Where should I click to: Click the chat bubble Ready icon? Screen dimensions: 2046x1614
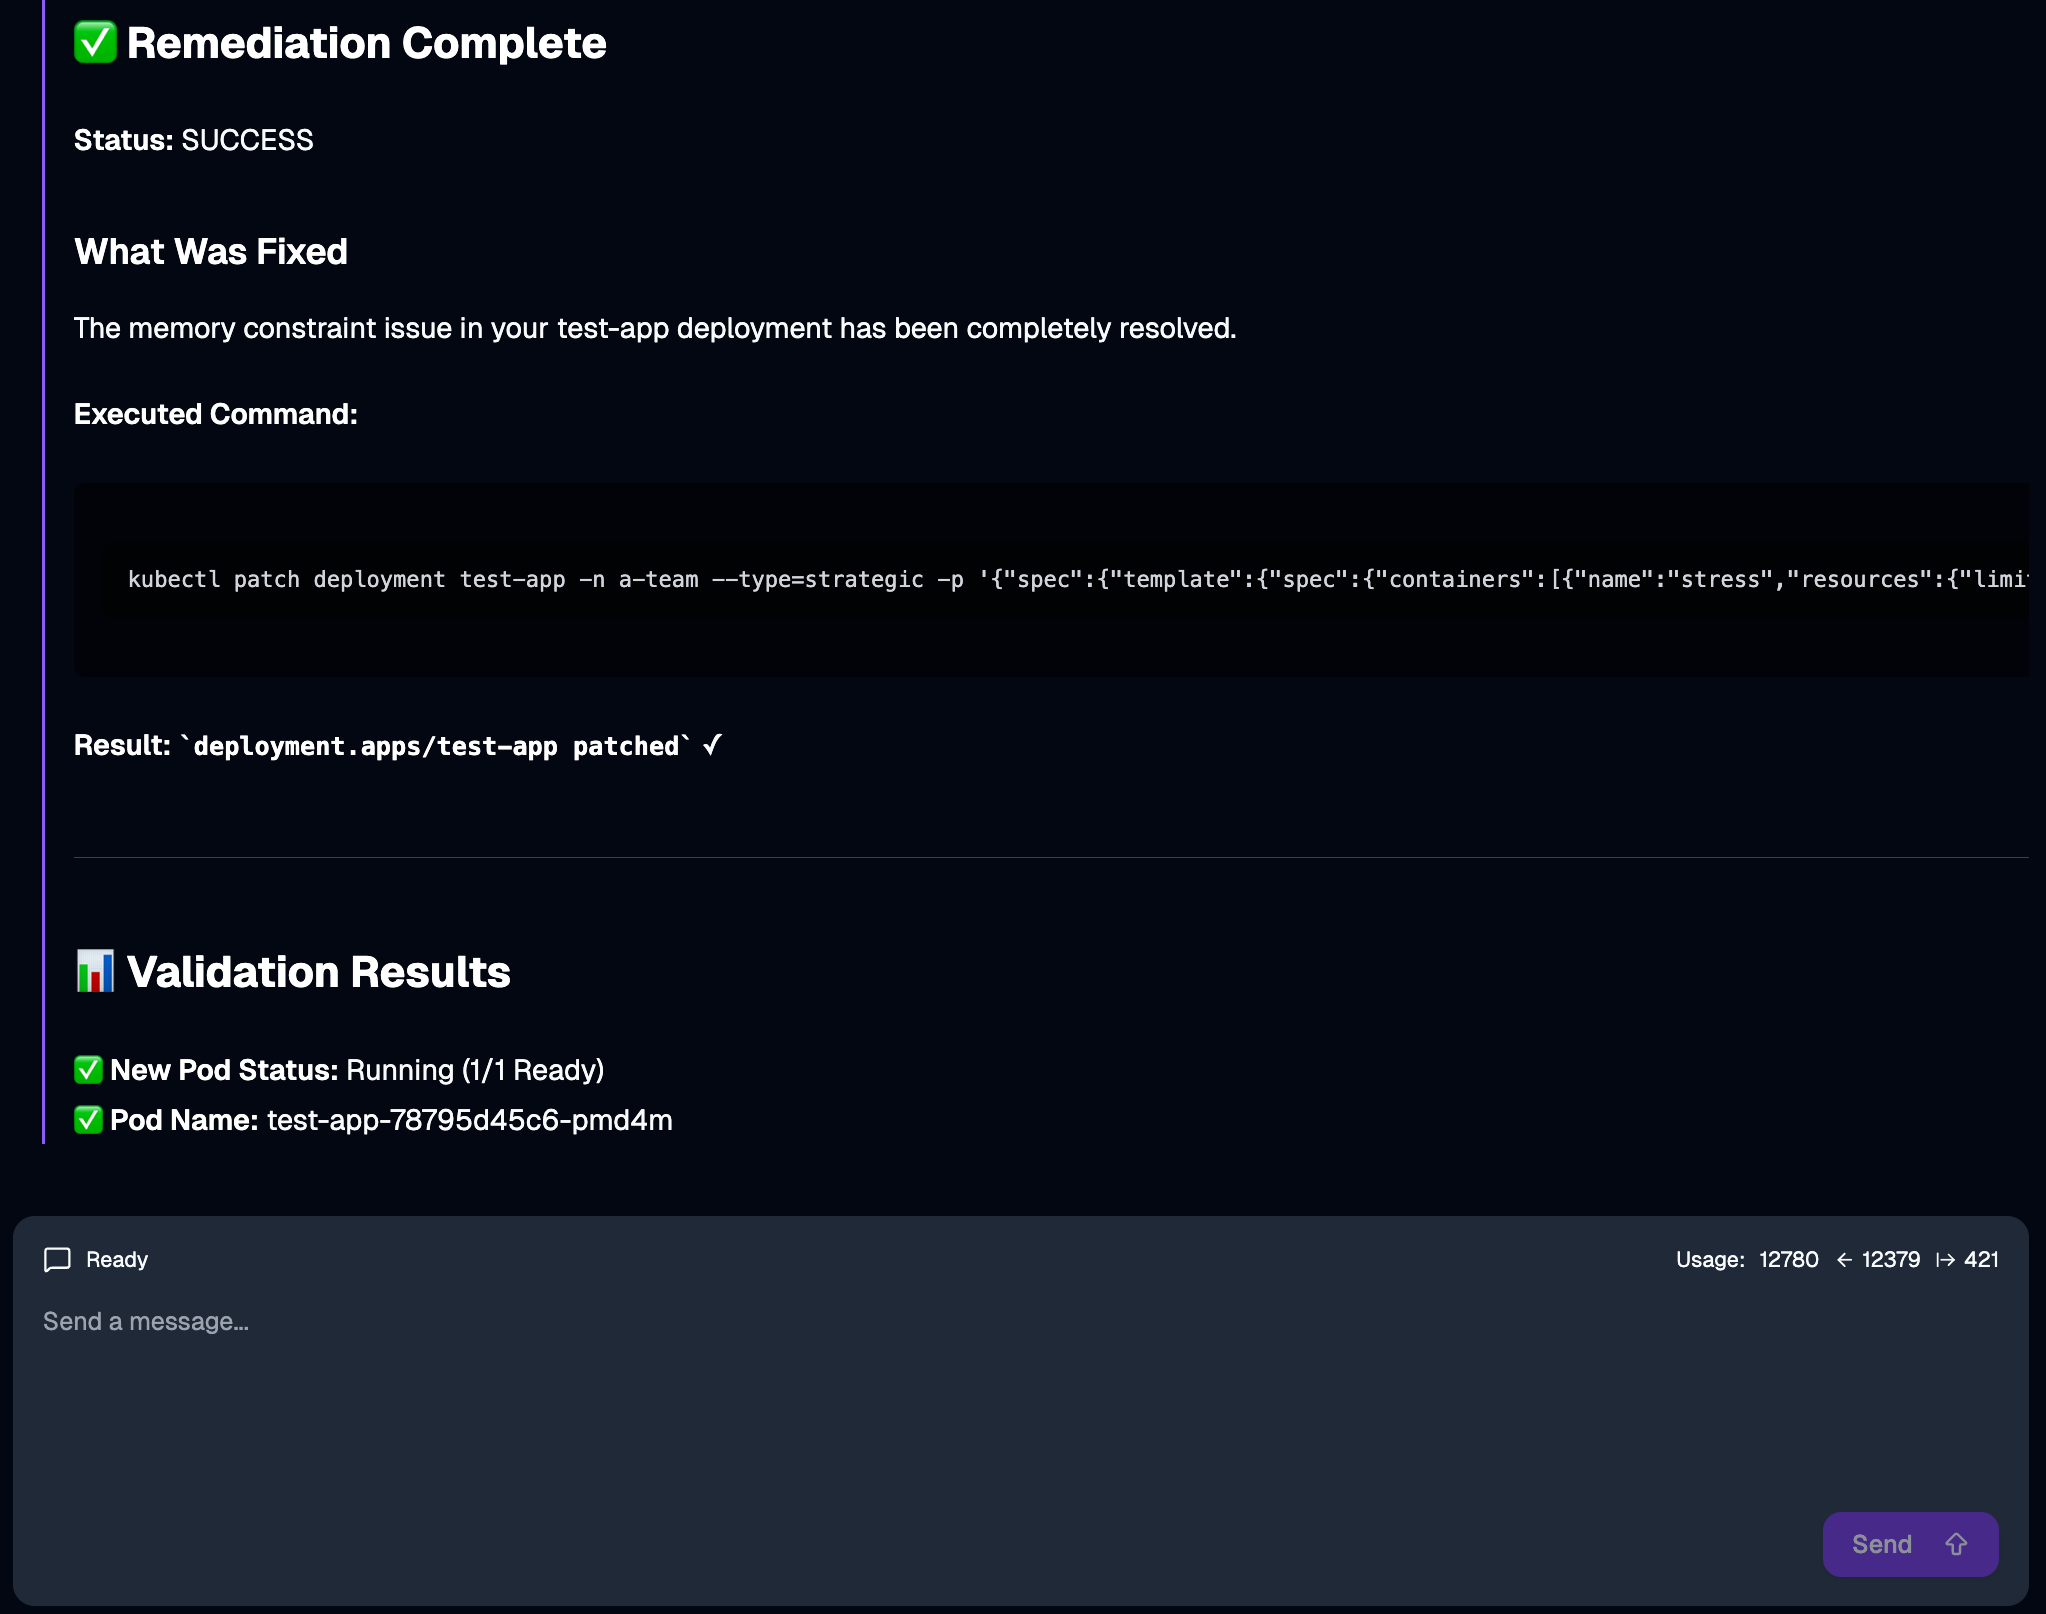[57, 1259]
